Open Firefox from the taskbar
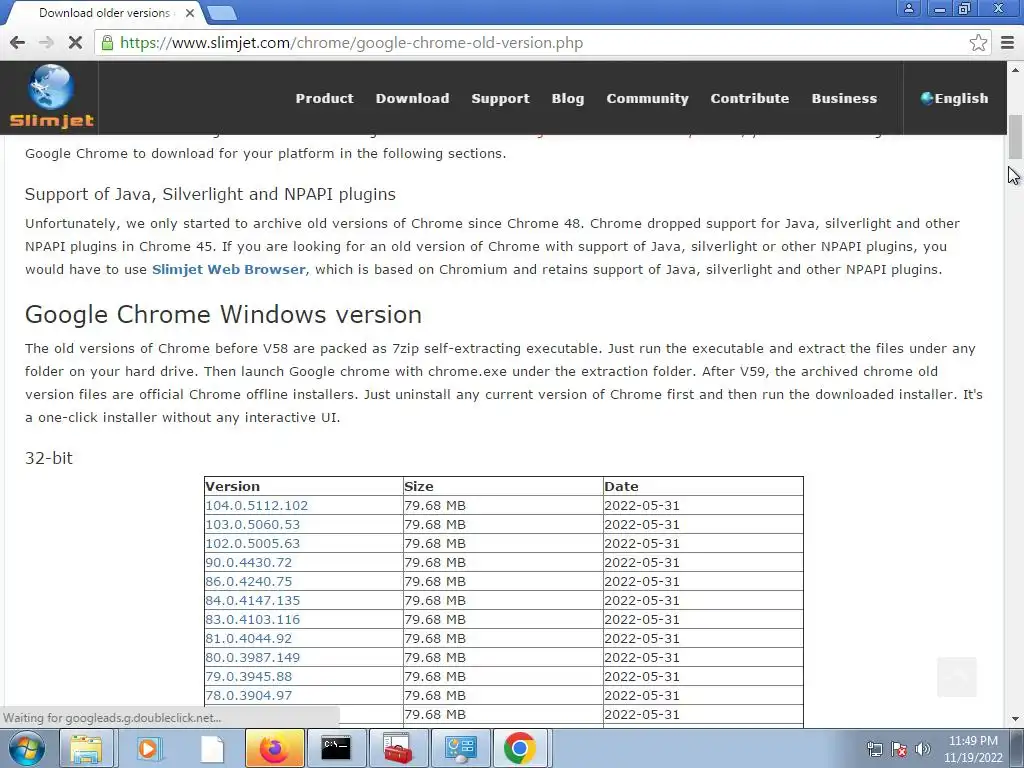Viewport: 1024px width, 768px height. click(274, 748)
